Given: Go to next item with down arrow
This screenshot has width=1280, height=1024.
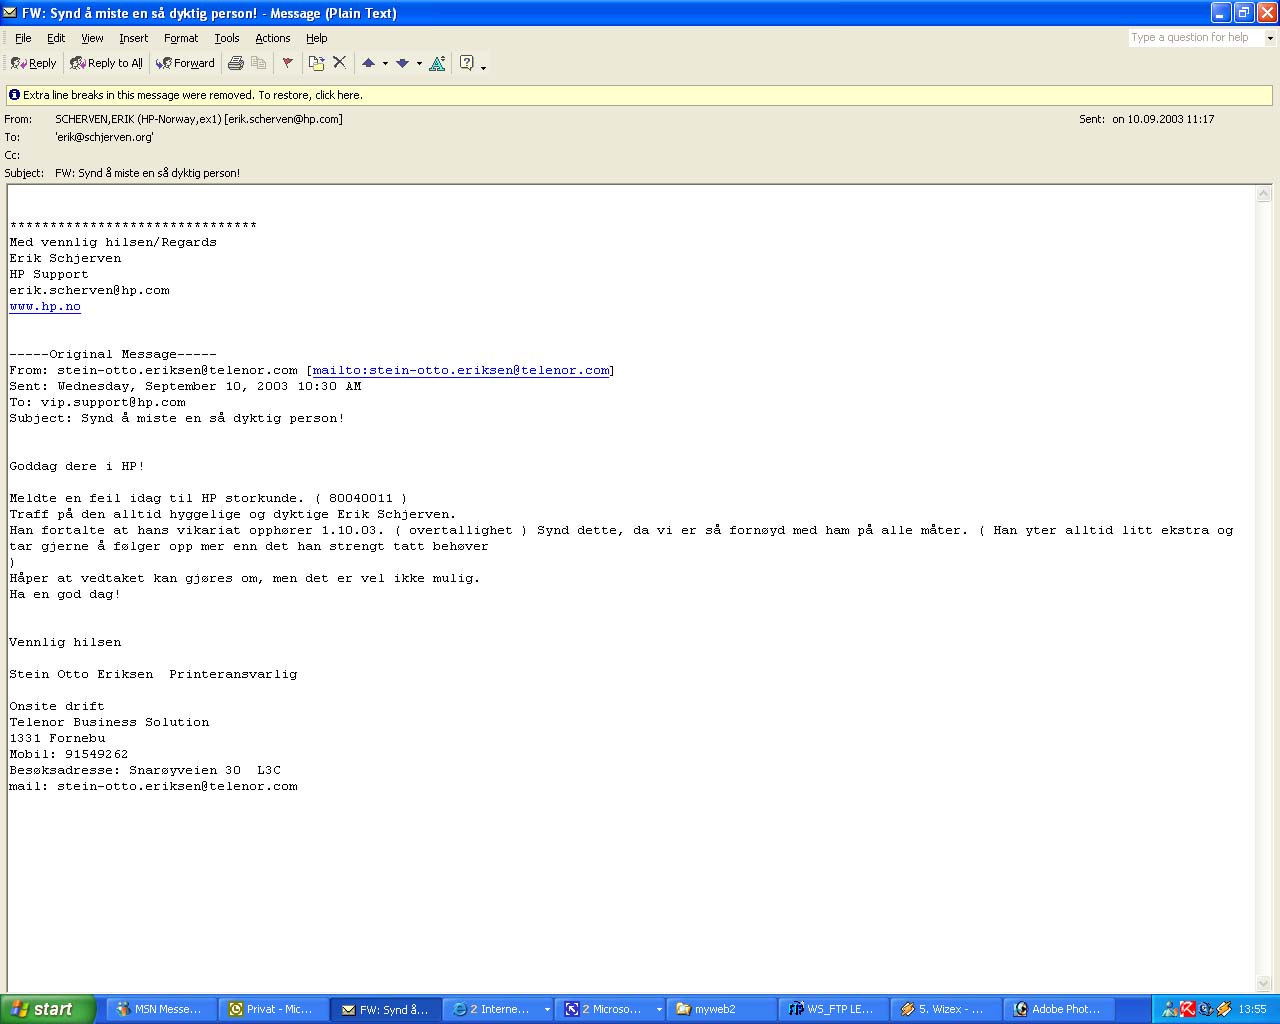Looking at the screenshot, I should click(x=402, y=63).
